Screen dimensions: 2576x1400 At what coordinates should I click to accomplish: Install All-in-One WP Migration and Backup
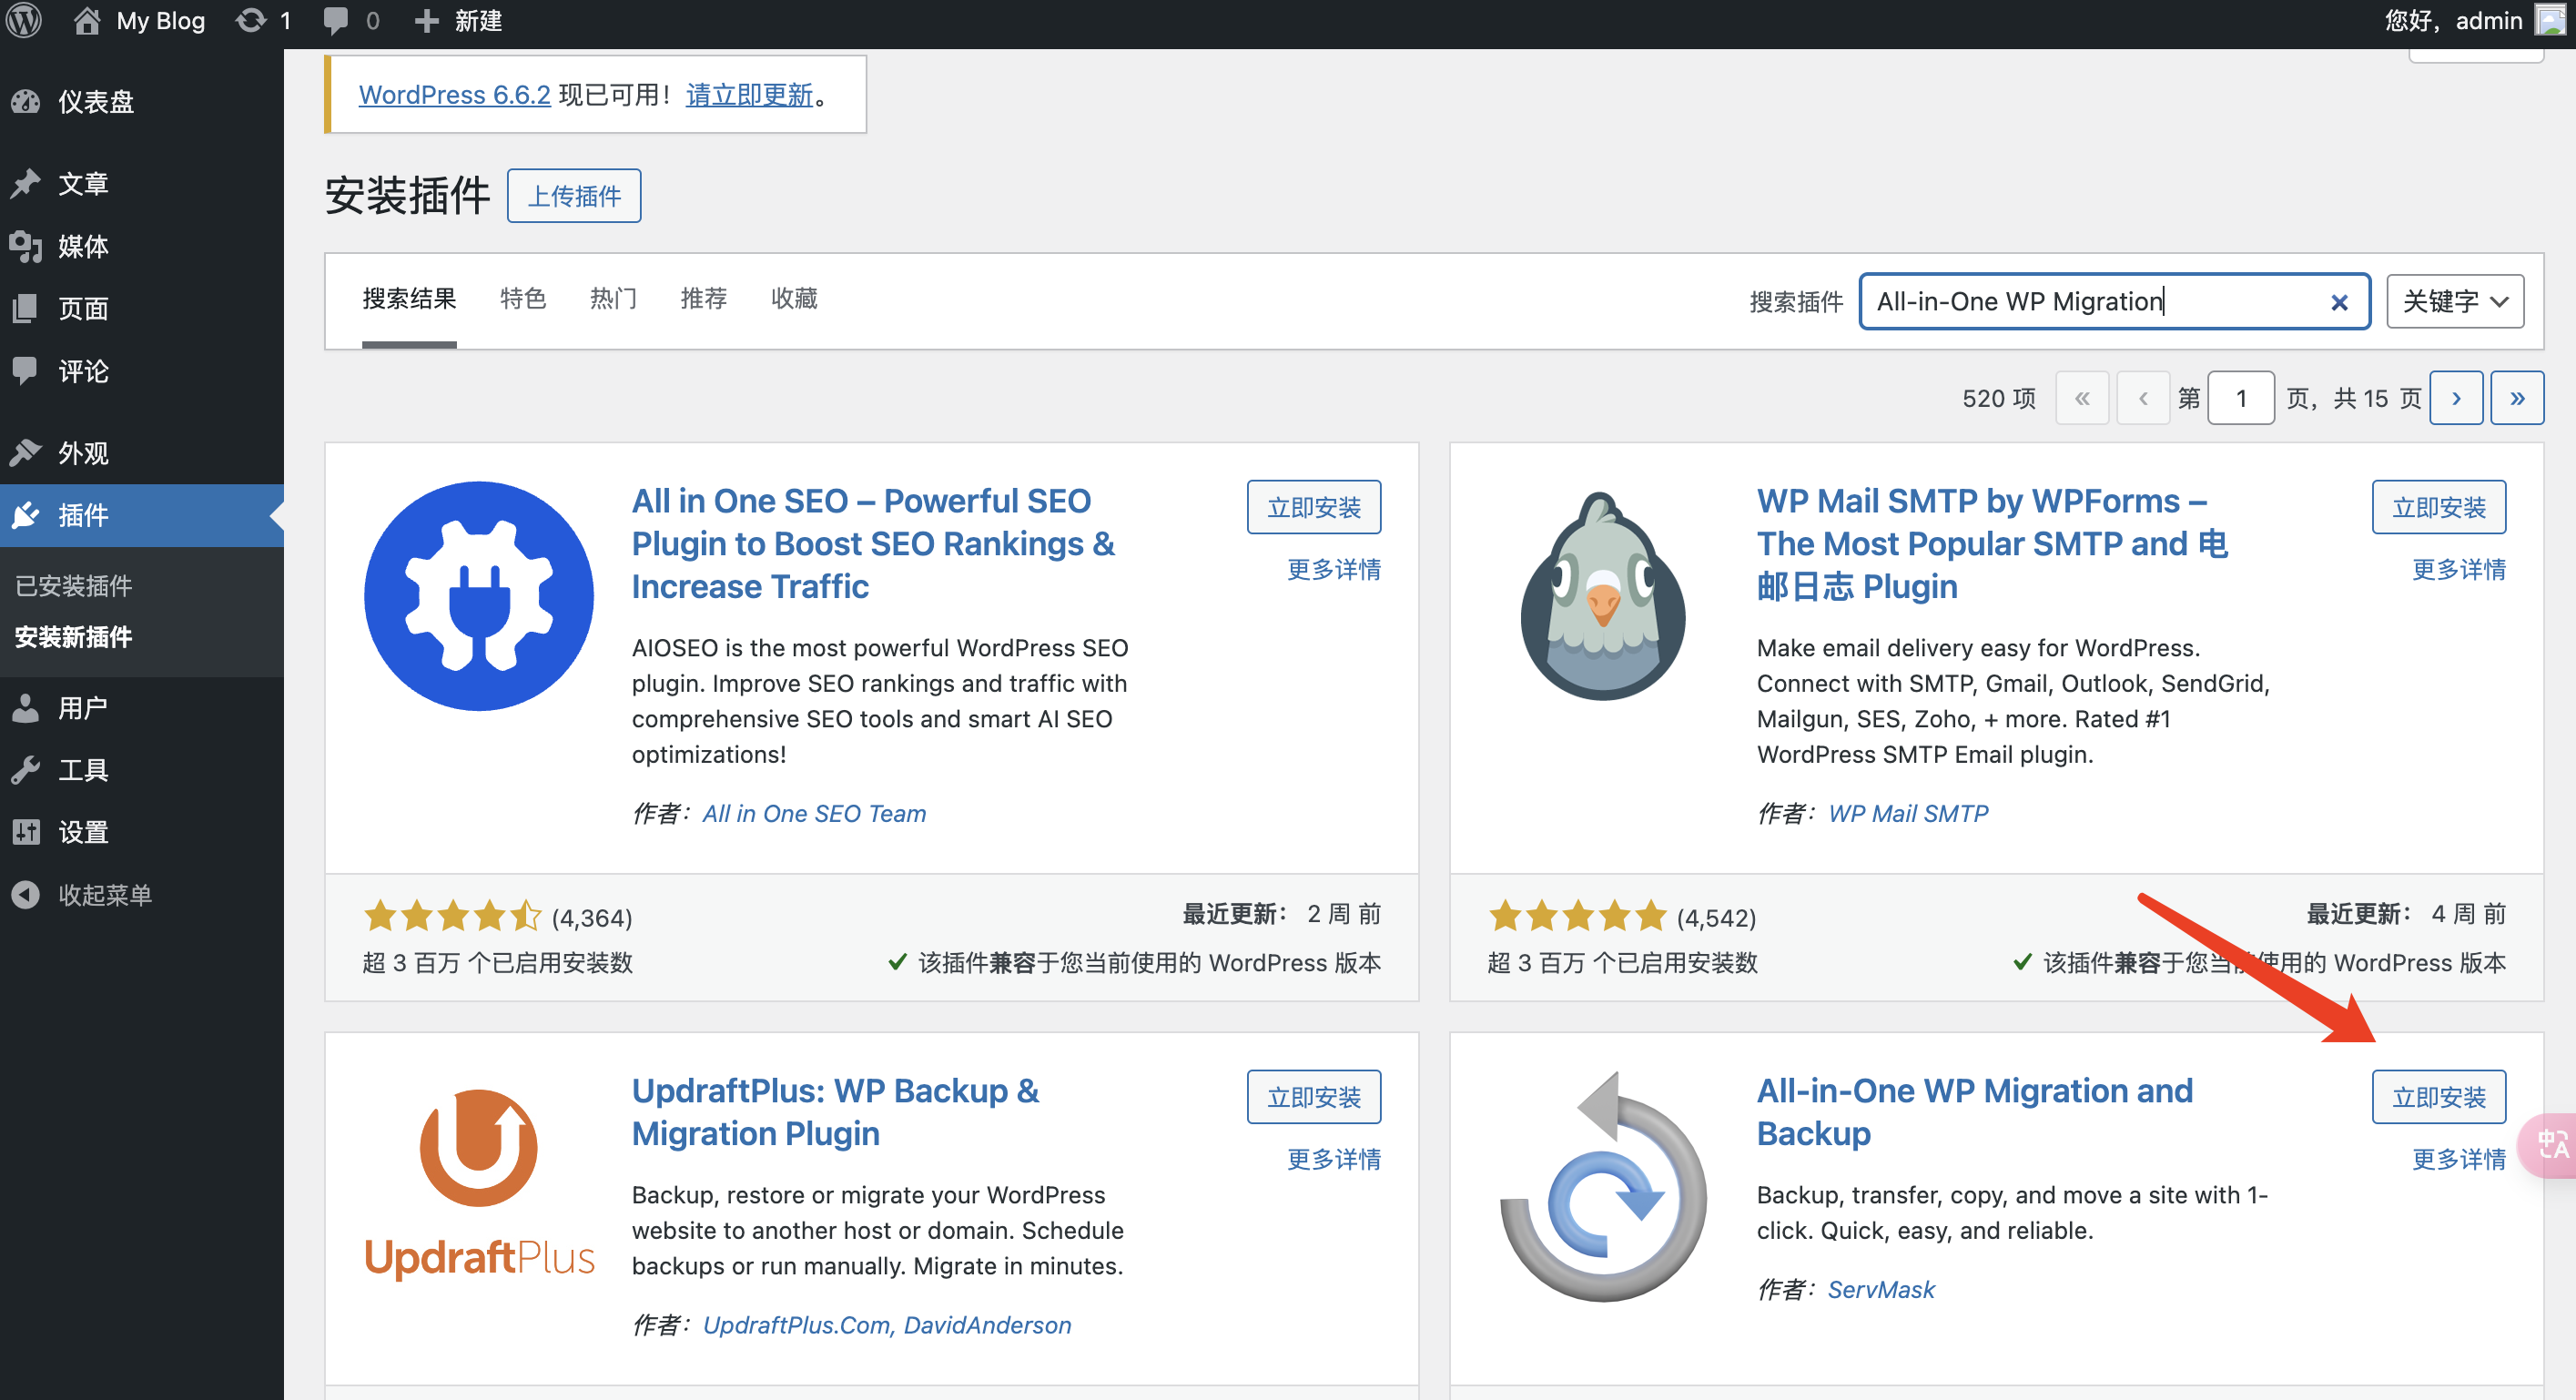tap(2439, 1097)
